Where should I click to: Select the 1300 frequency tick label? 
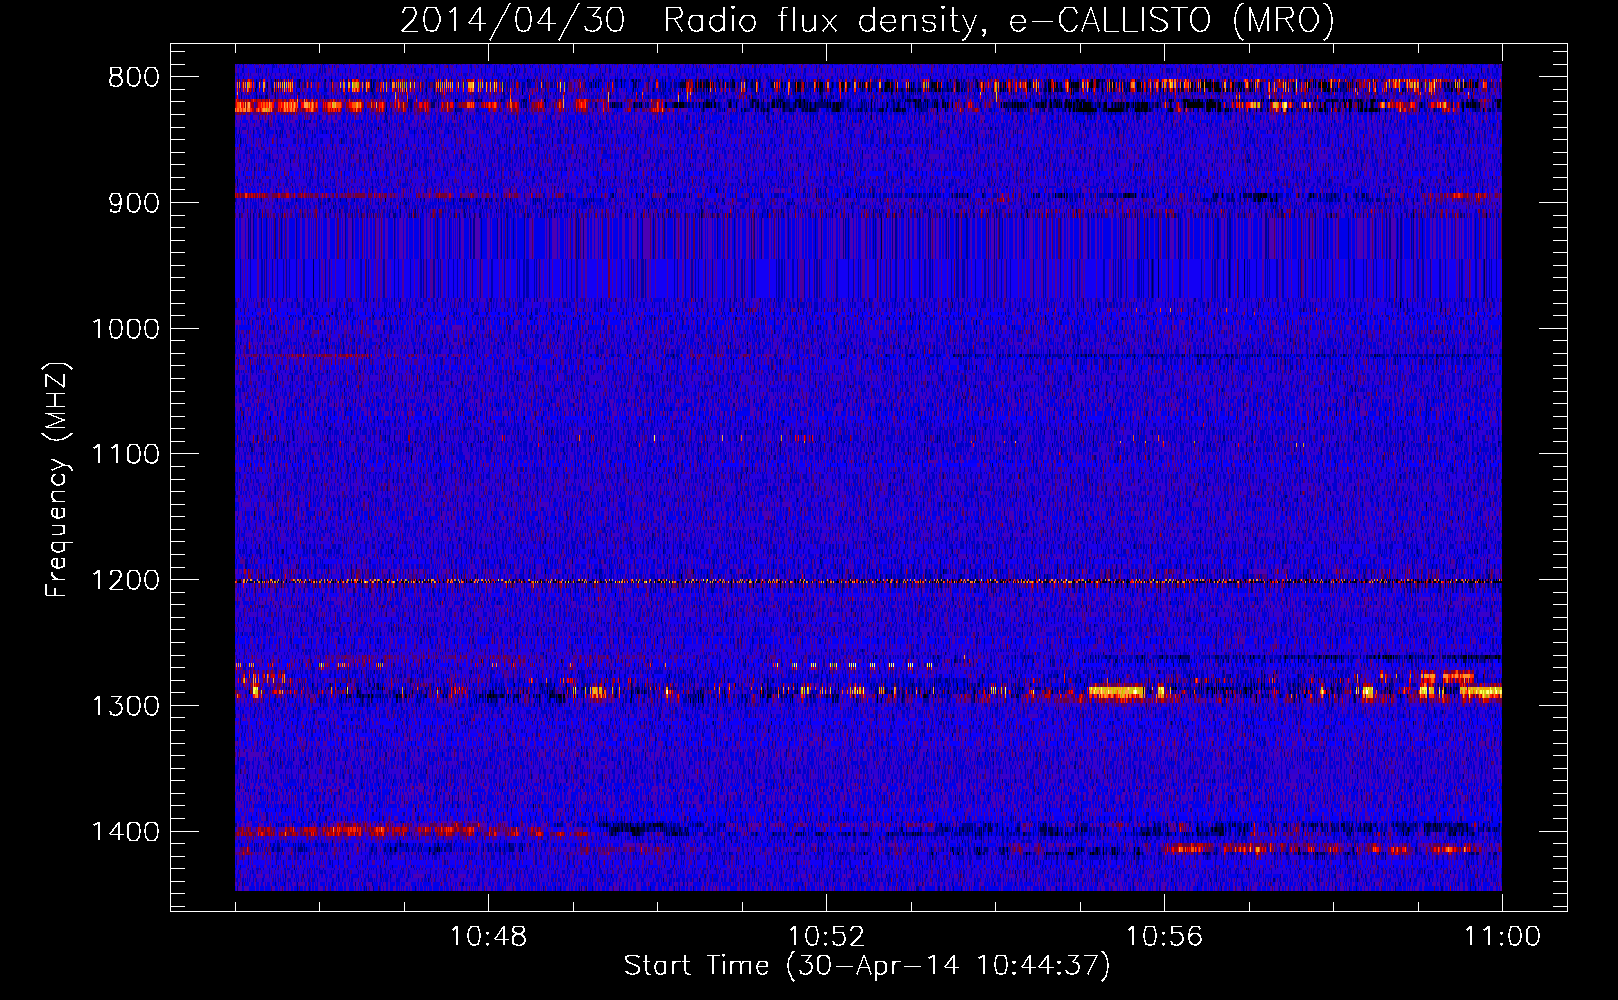click(x=125, y=706)
